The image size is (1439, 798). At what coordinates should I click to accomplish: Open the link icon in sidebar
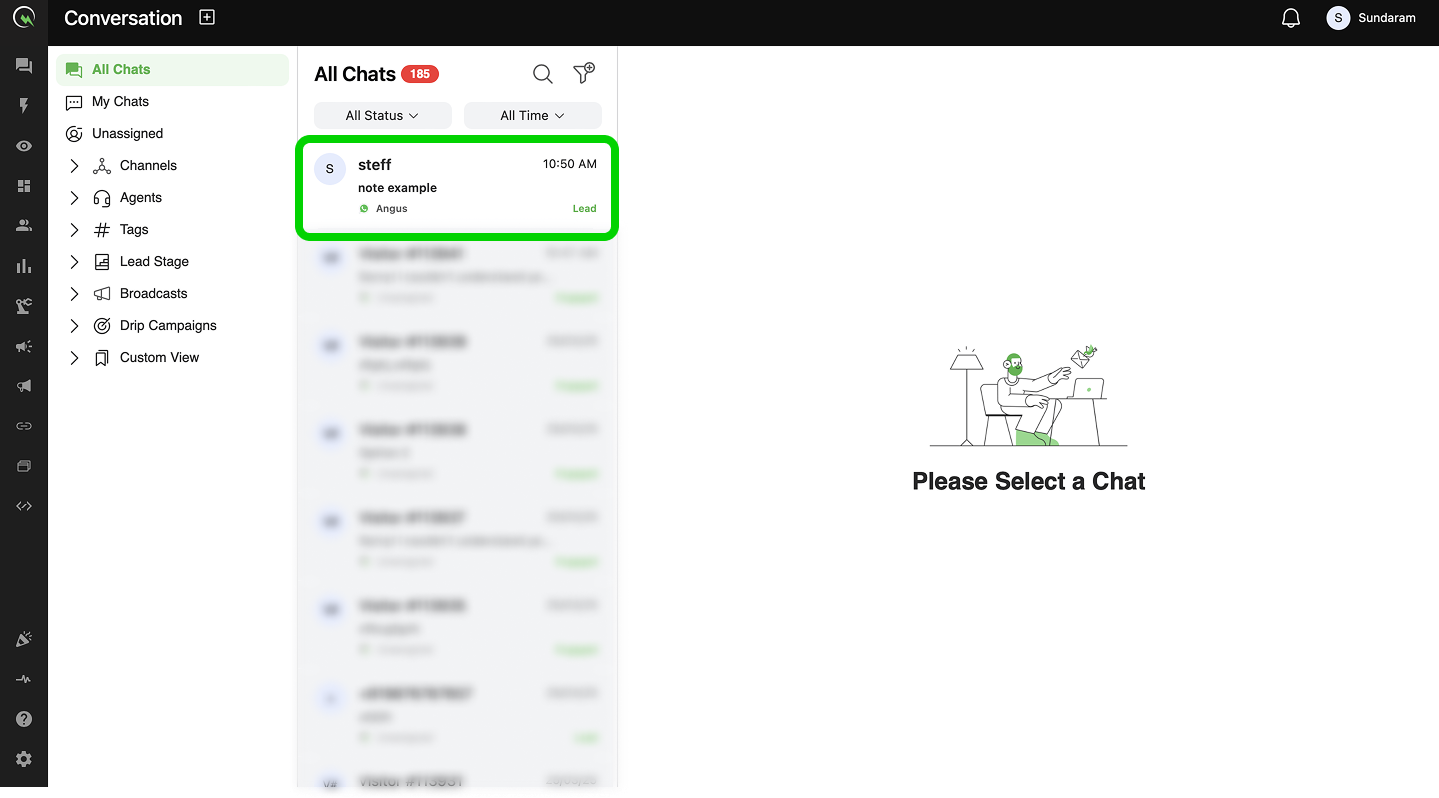point(24,426)
